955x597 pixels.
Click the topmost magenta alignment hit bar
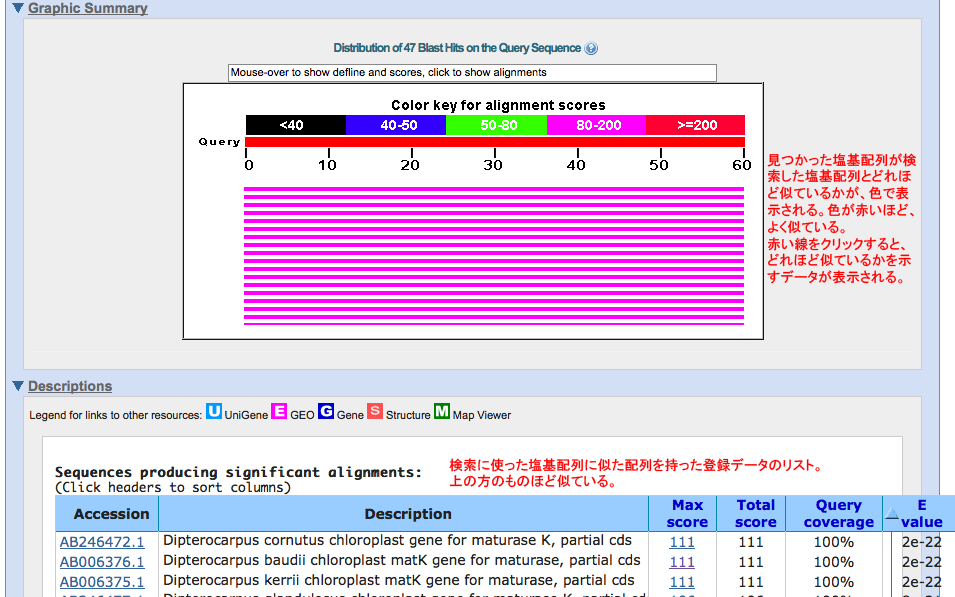pyautogui.click(x=494, y=189)
